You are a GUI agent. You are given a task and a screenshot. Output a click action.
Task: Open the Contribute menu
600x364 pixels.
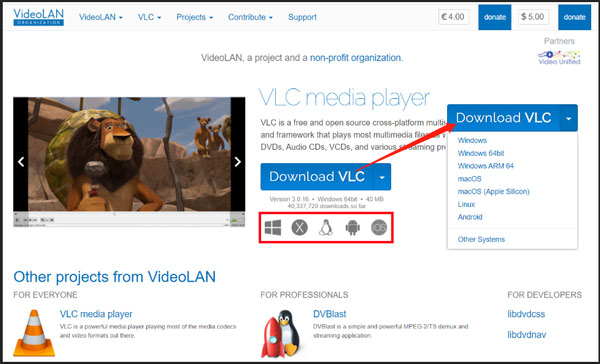pyautogui.click(x=250, y=17)
